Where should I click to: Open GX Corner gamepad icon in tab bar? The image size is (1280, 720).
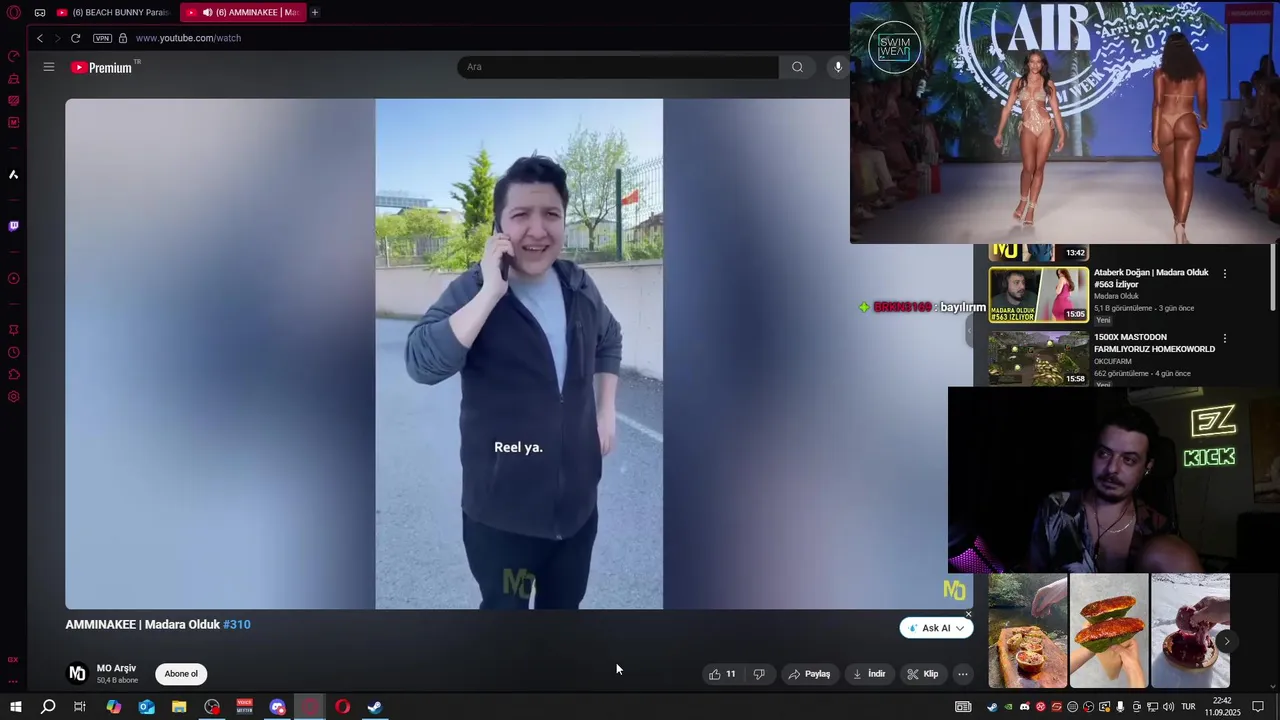40,13
